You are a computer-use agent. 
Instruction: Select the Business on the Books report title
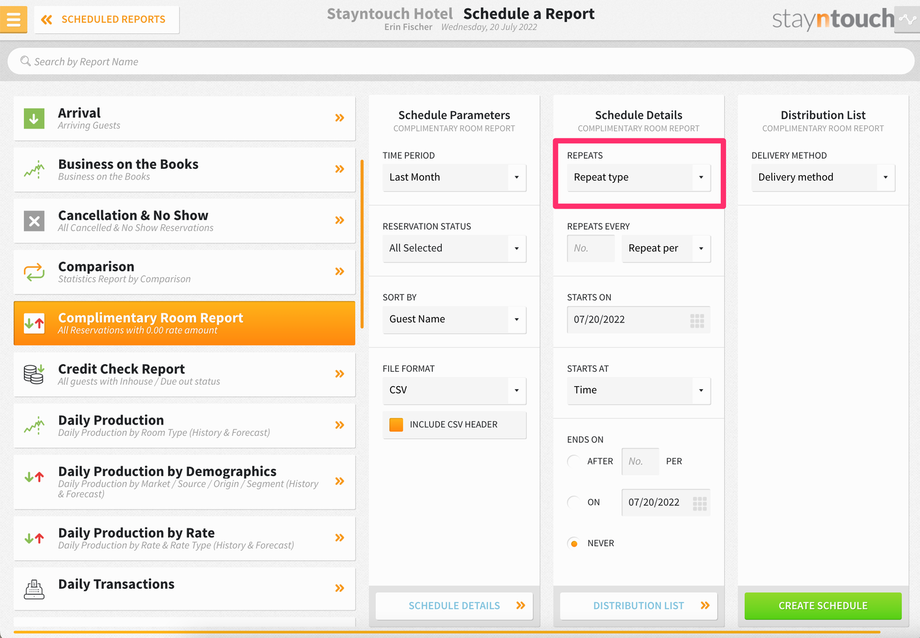pos(128,164)
